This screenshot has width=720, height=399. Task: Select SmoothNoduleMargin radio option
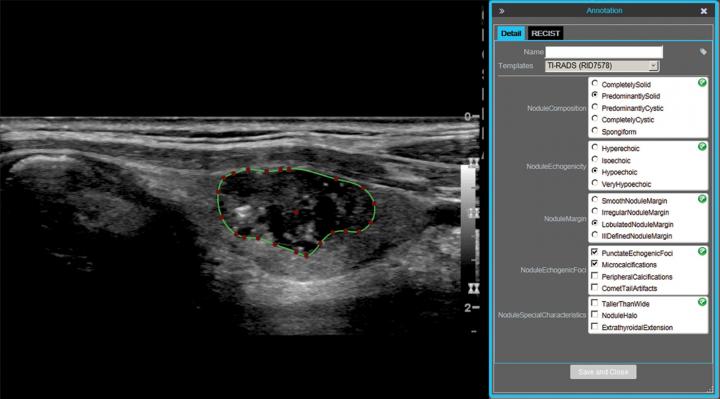595,200
